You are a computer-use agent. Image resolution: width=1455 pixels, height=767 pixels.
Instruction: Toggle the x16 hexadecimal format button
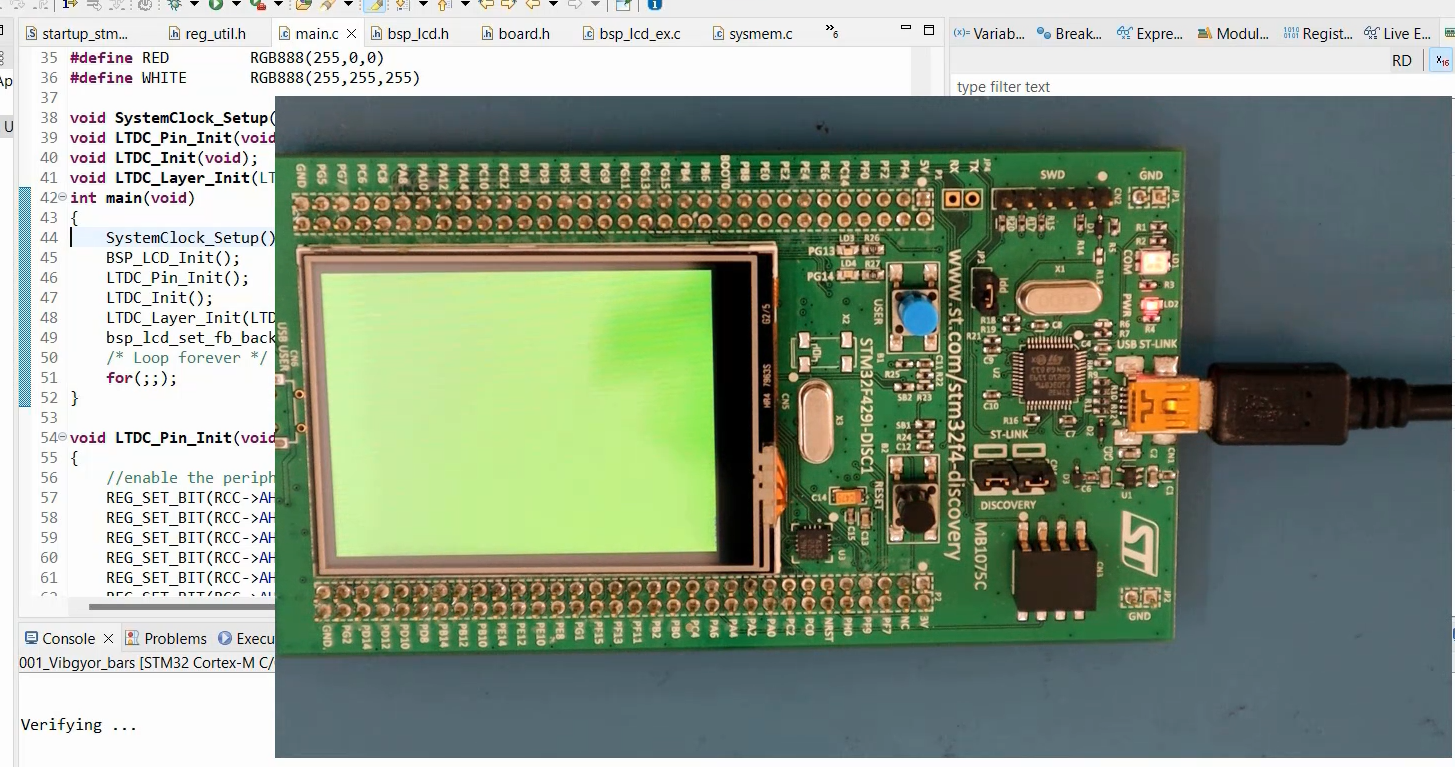point(1442,61)
